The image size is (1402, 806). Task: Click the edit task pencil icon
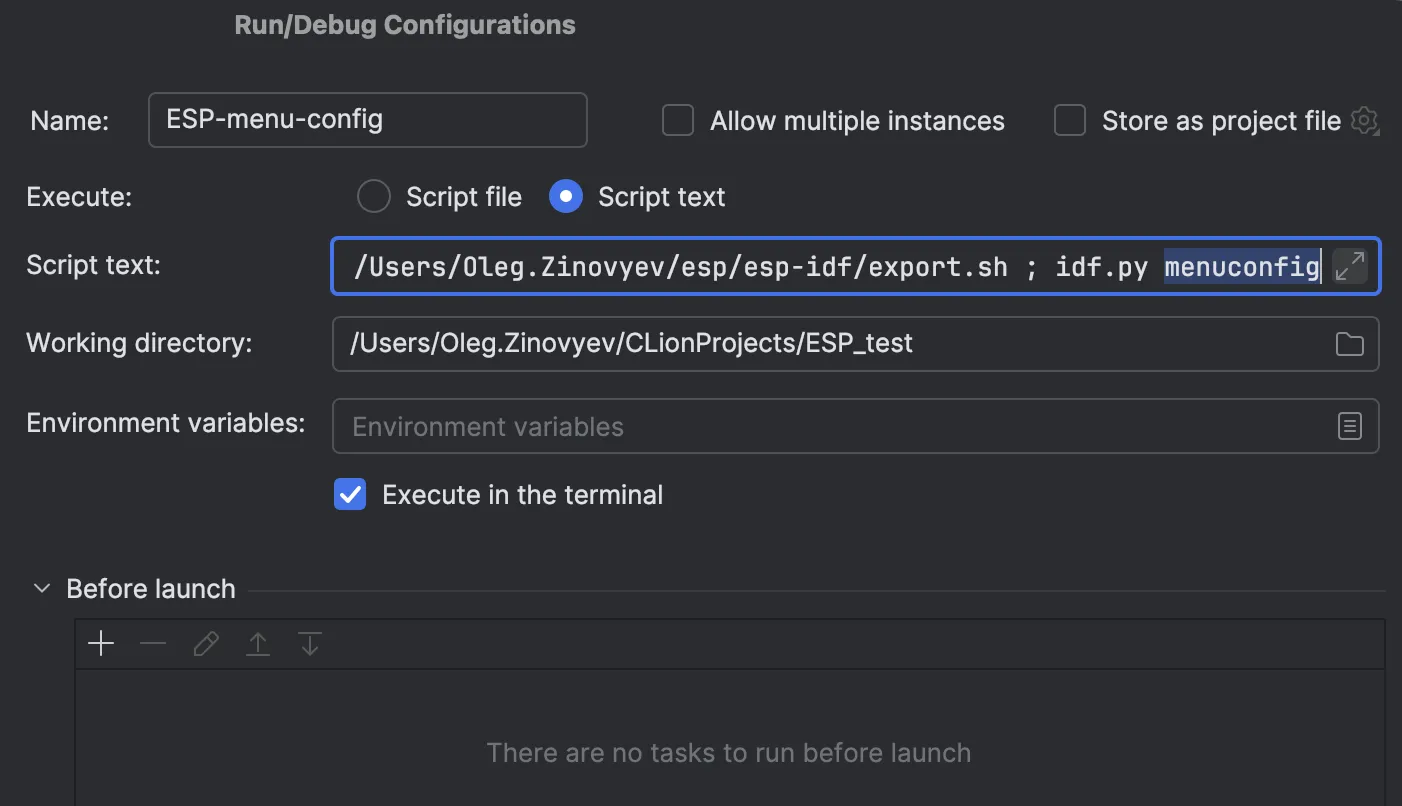[206, 644]
